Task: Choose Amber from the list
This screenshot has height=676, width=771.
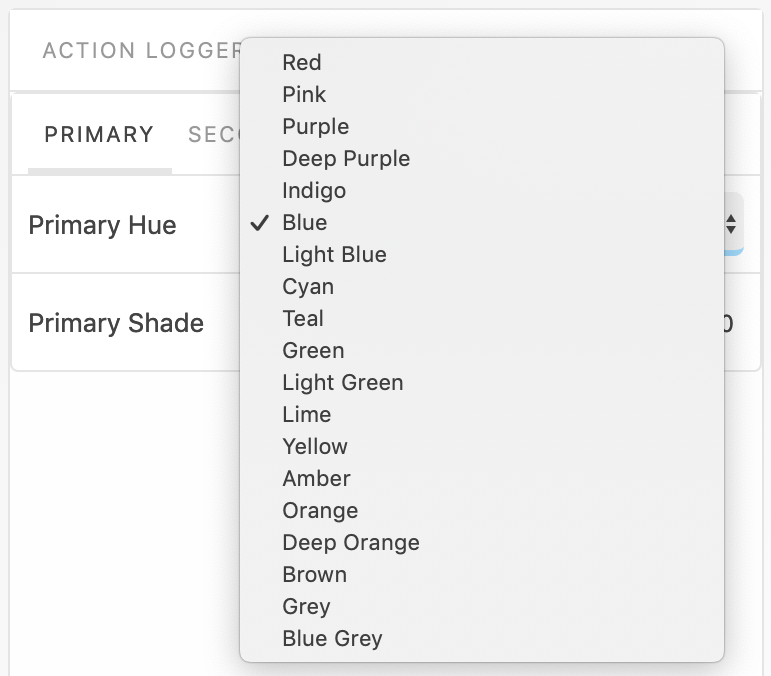Action: click(316, 479)
